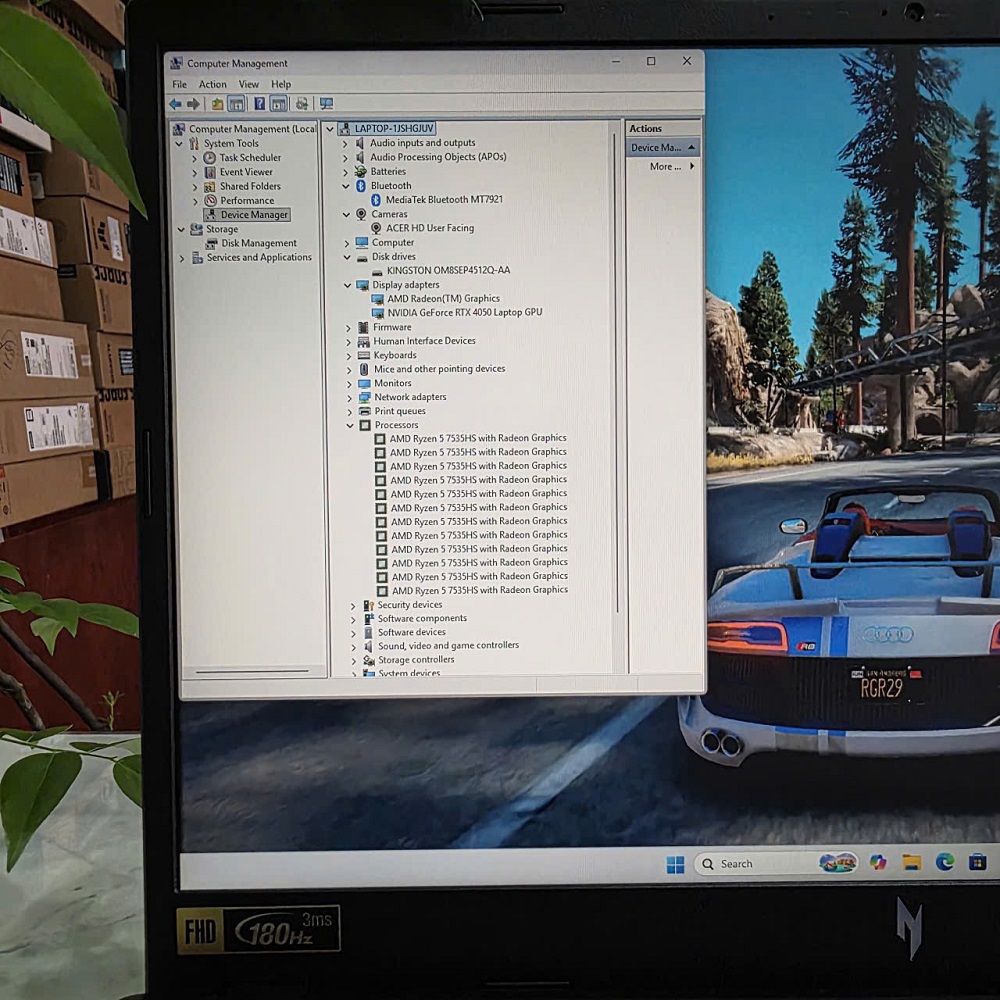Click the Mice and other pointing devices icon
The image size is (1000, 1000).
(364, 369)
